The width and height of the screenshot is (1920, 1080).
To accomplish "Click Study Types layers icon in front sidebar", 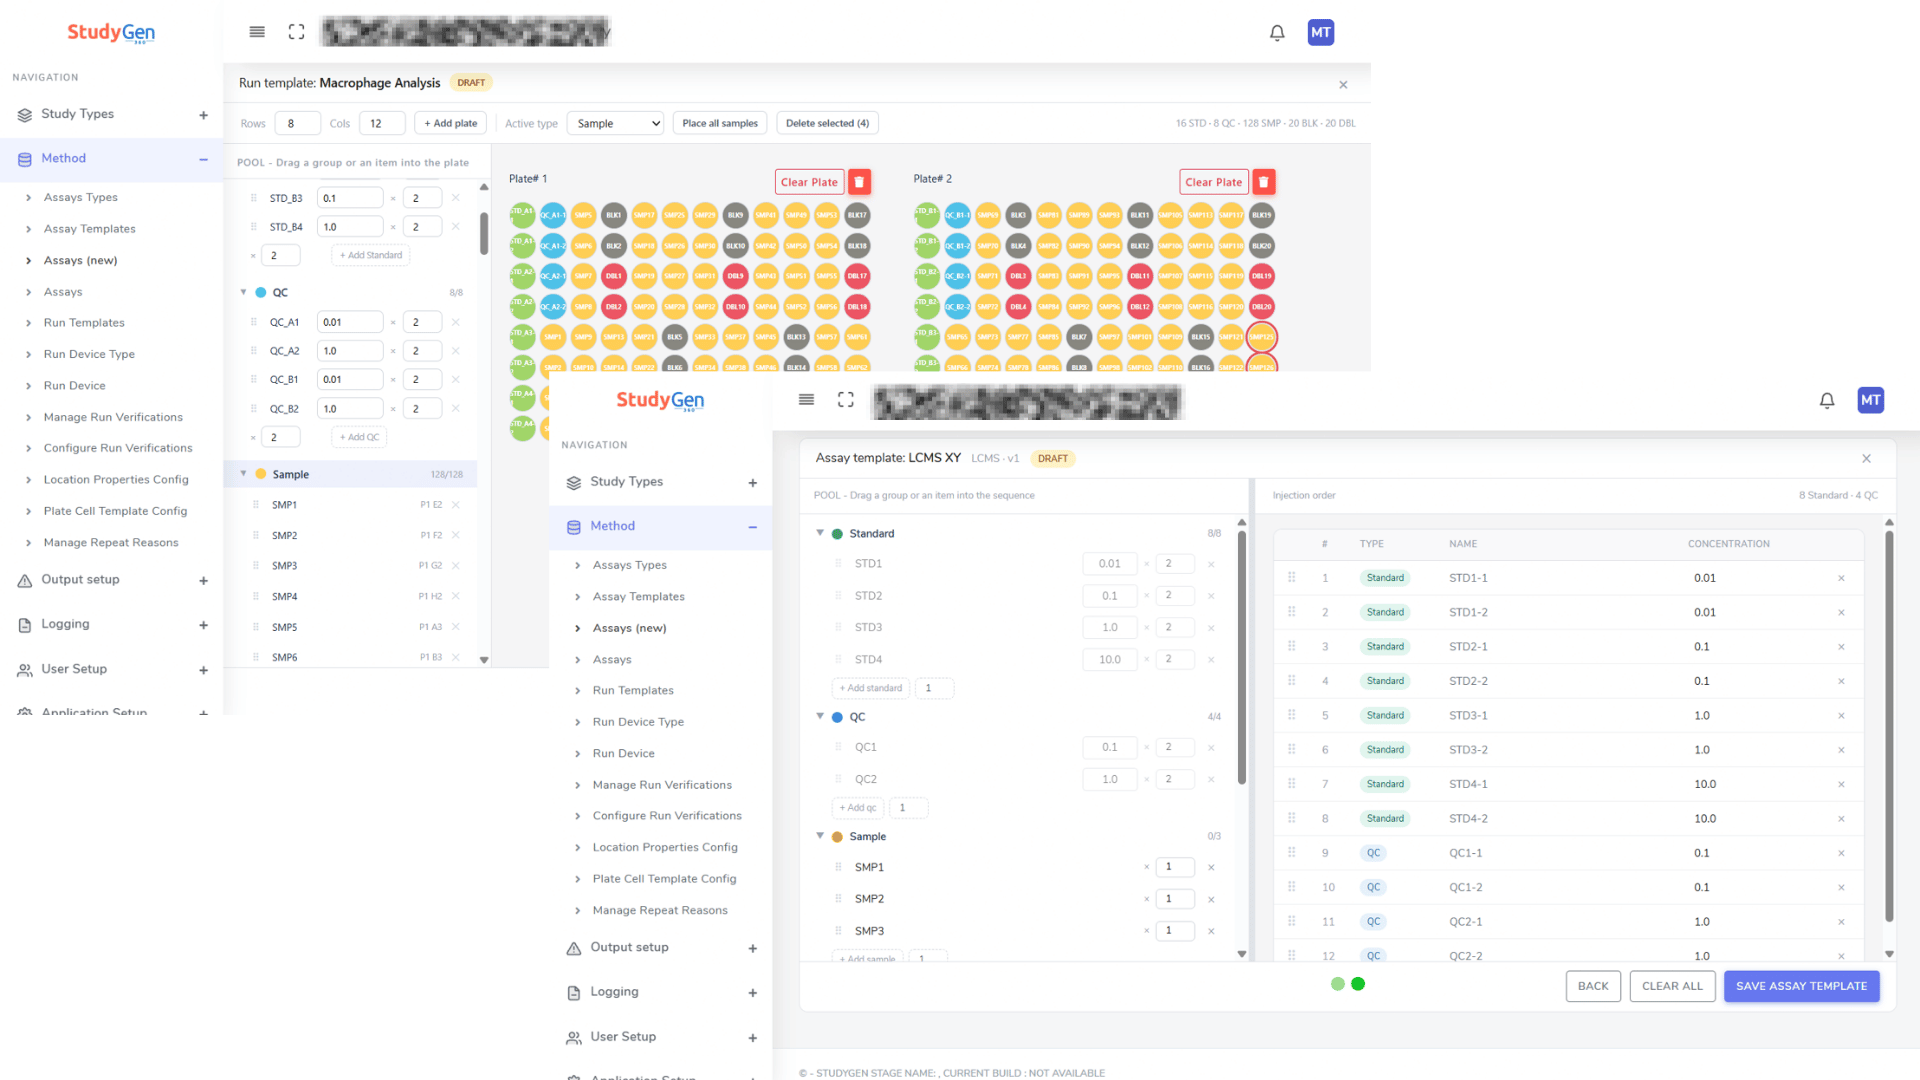I will tap(574, 483).
